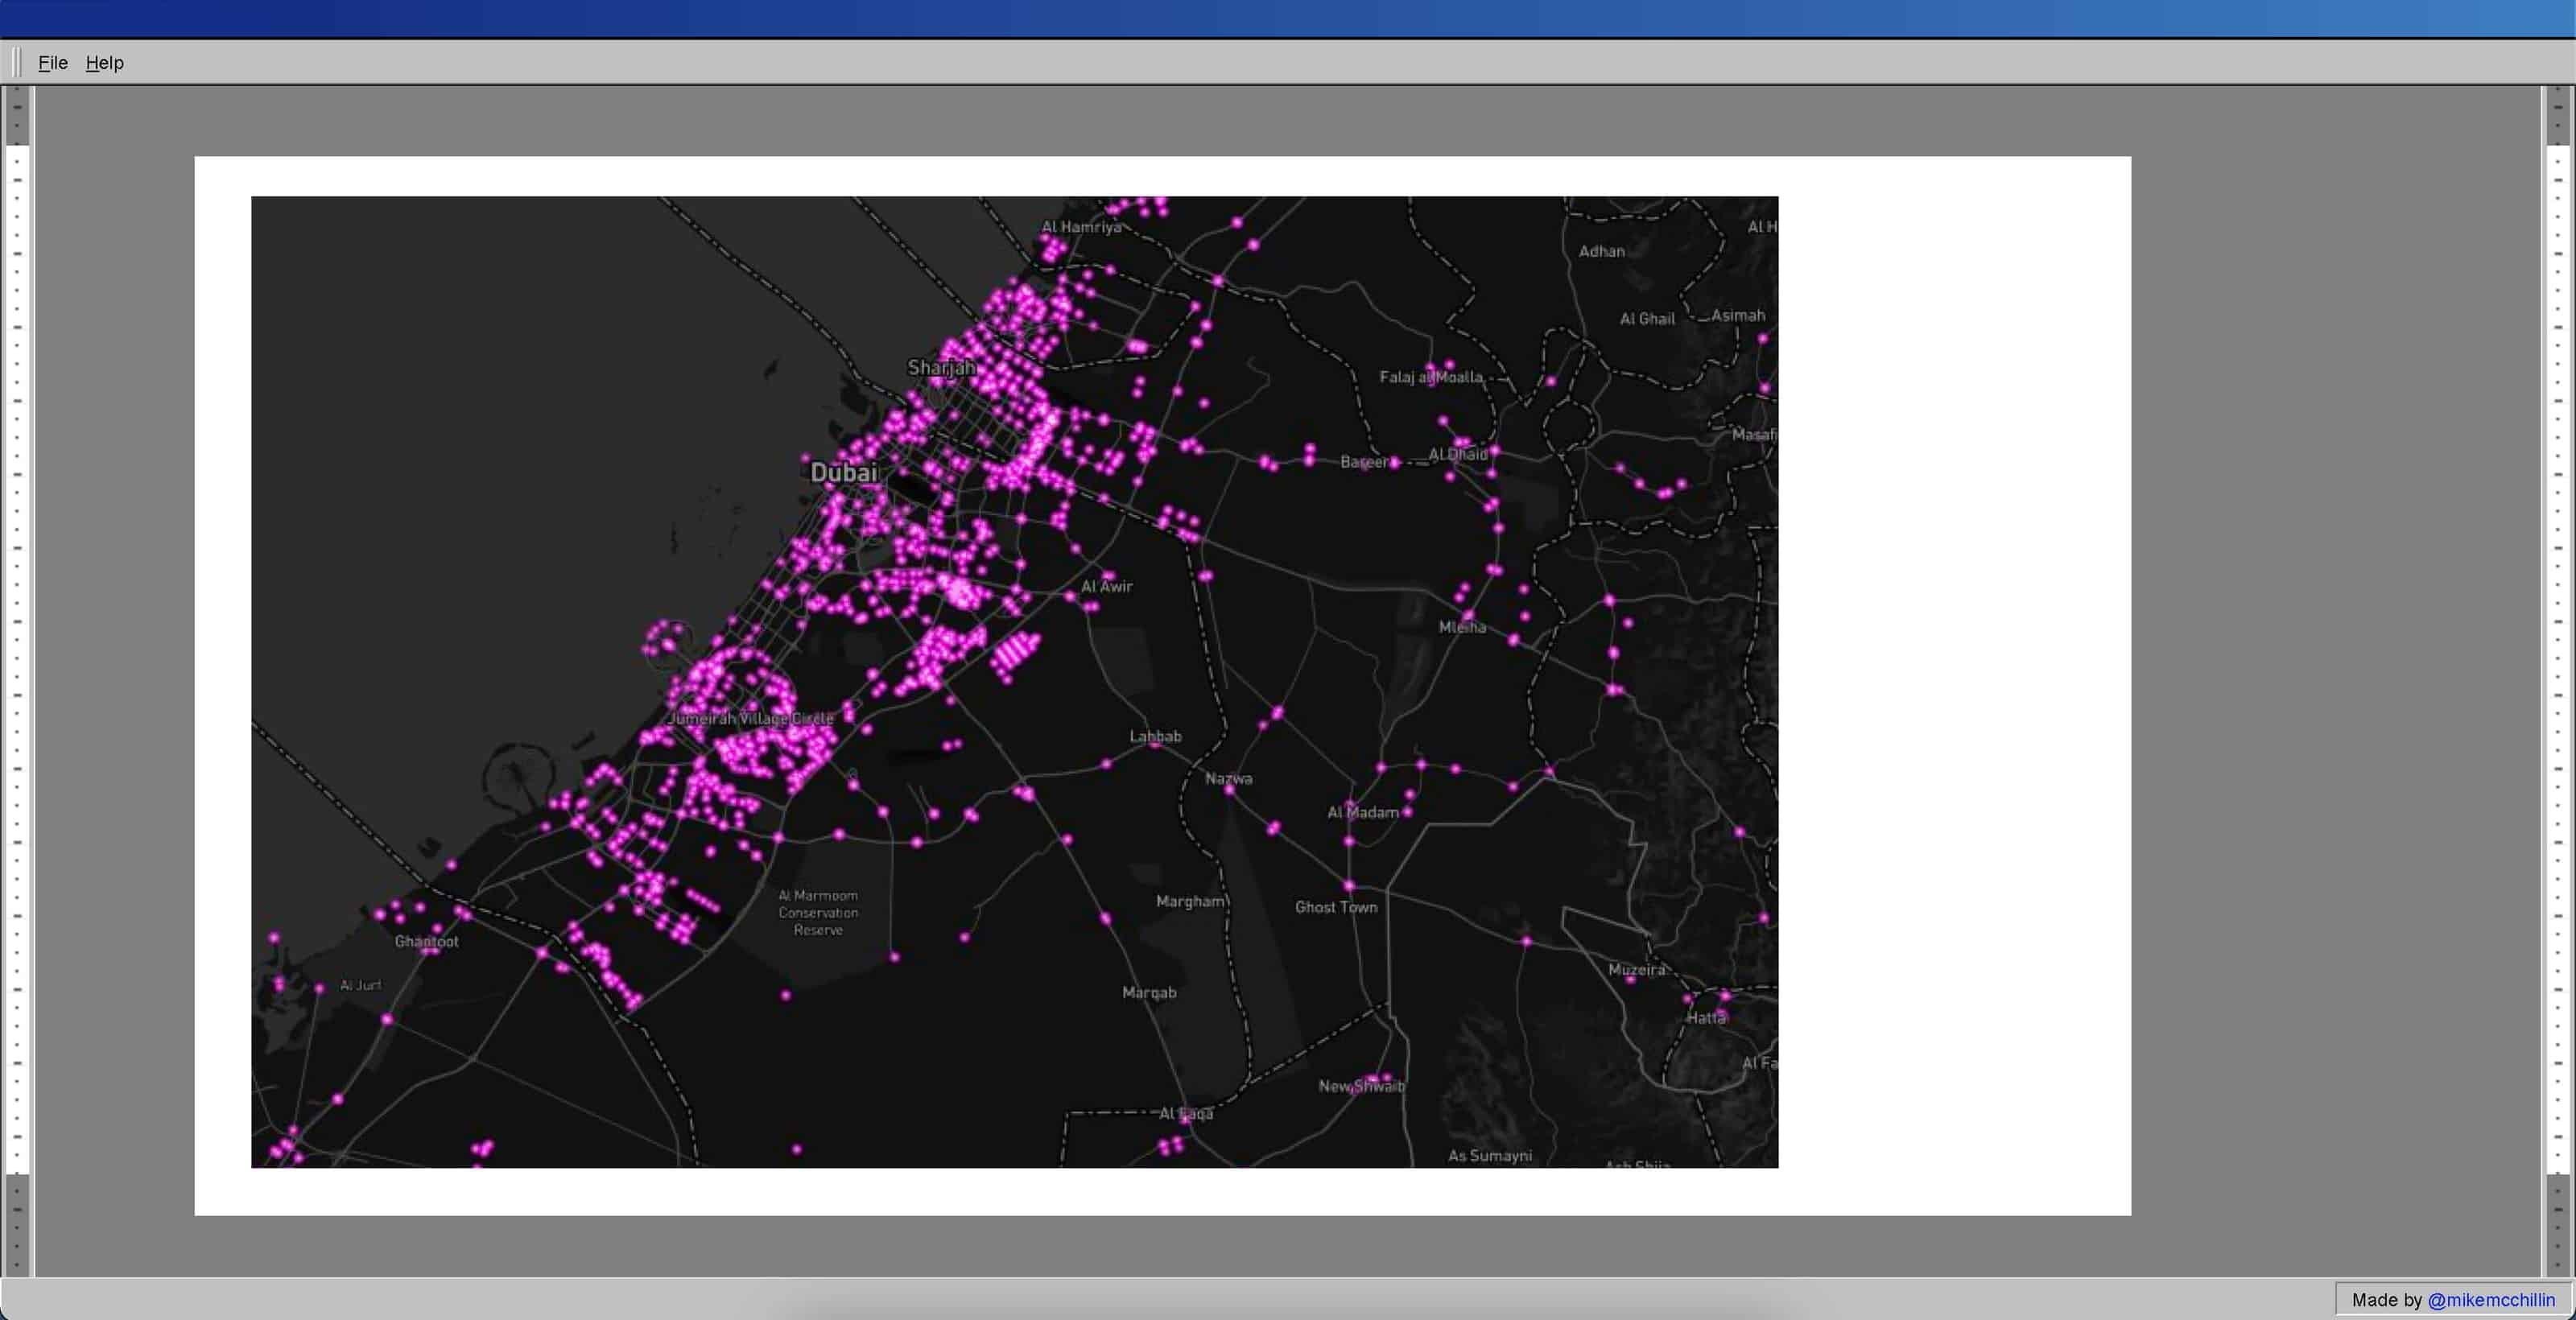Open the File menu
2576x1320 pixels.
tap(52, 62)
